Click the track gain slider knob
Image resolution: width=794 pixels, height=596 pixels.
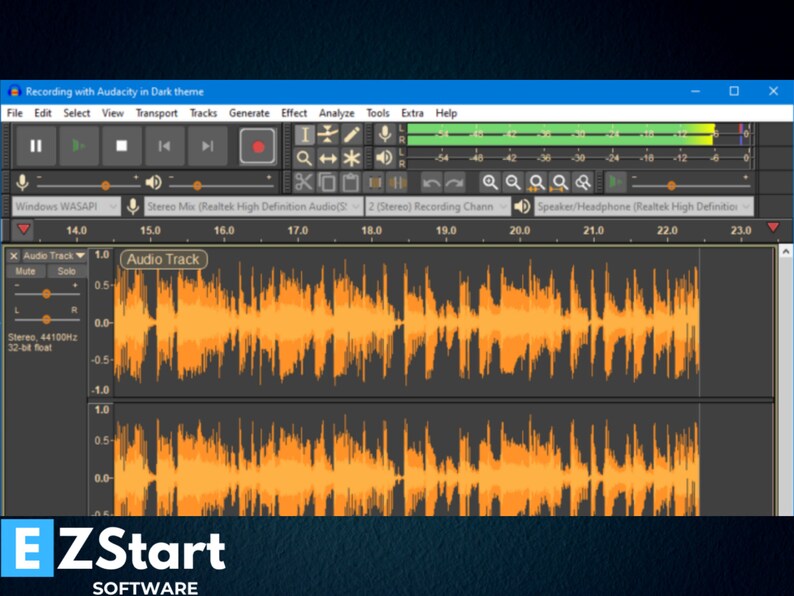[x=46, y=294]
